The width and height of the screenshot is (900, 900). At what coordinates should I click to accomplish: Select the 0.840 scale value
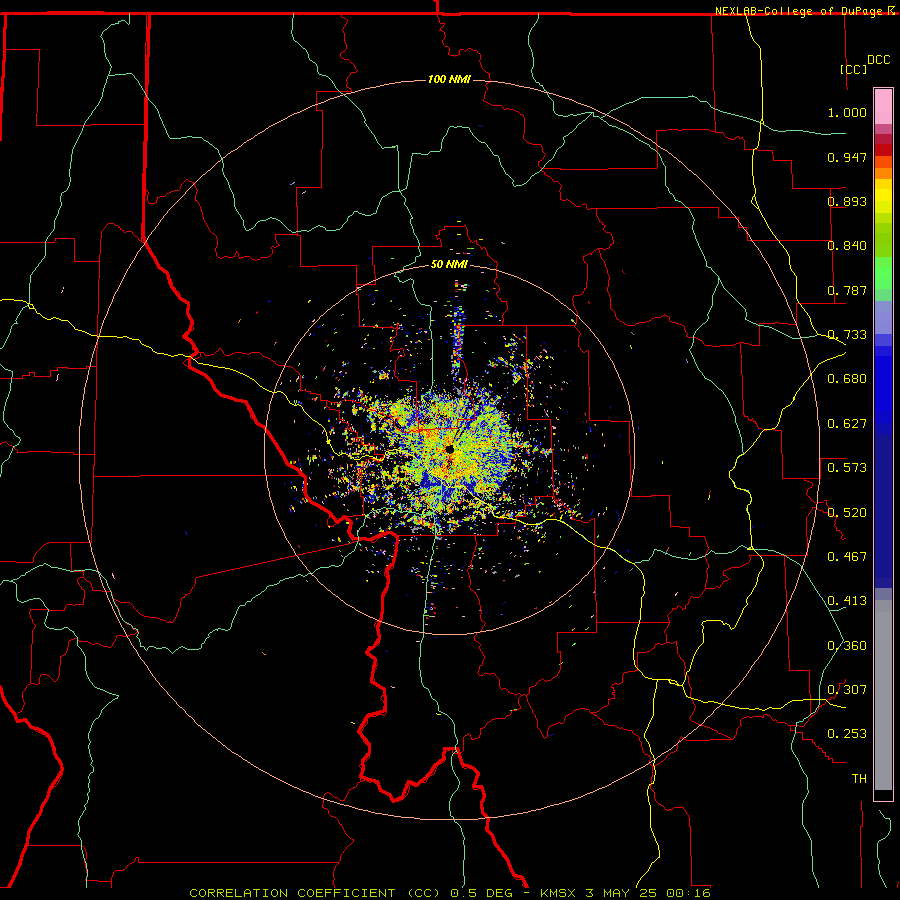847,246
